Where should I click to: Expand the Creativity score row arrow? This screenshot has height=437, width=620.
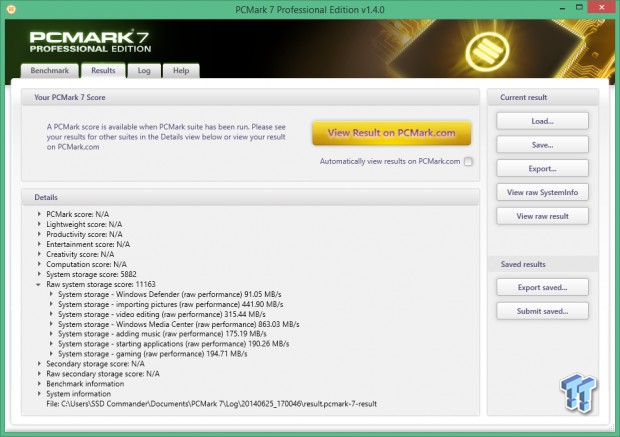[x=39, y=254]
